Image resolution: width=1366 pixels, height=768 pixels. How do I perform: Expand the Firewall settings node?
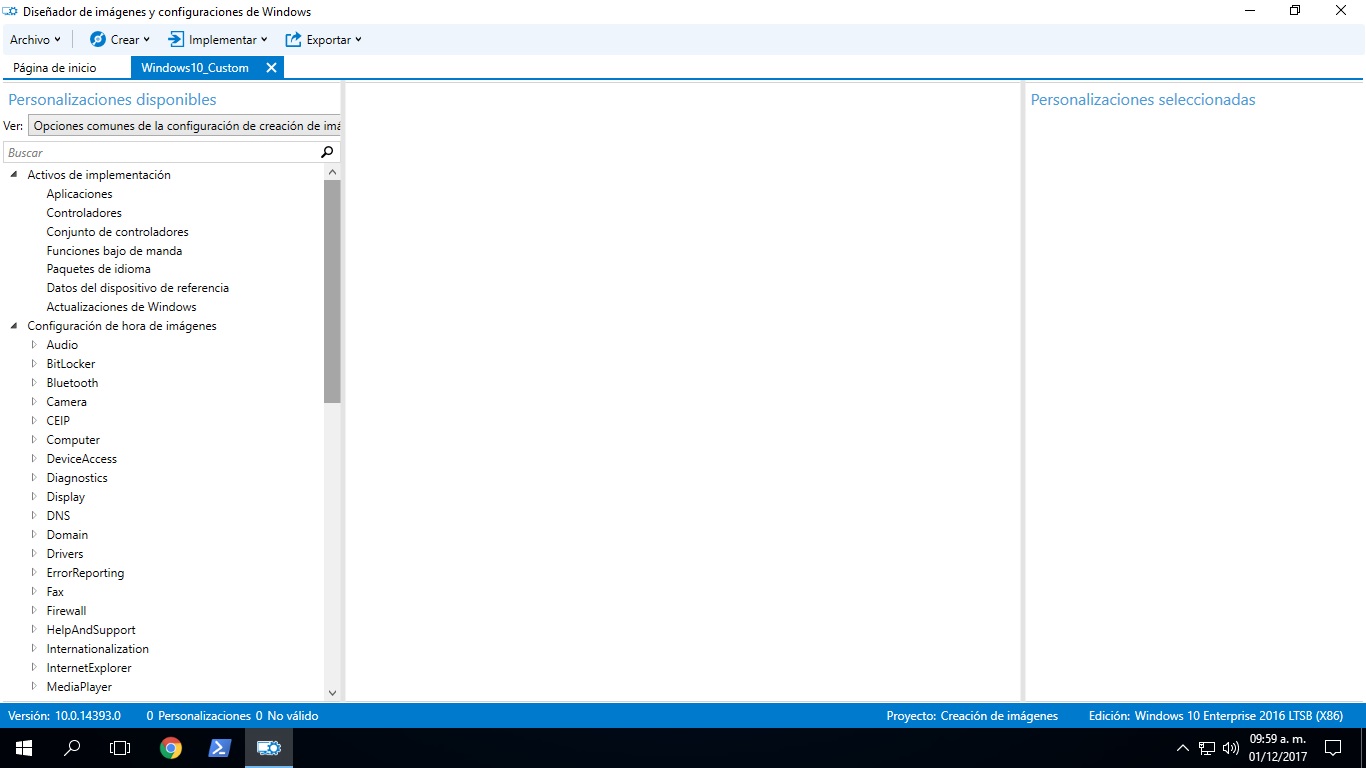coord(34,611)
